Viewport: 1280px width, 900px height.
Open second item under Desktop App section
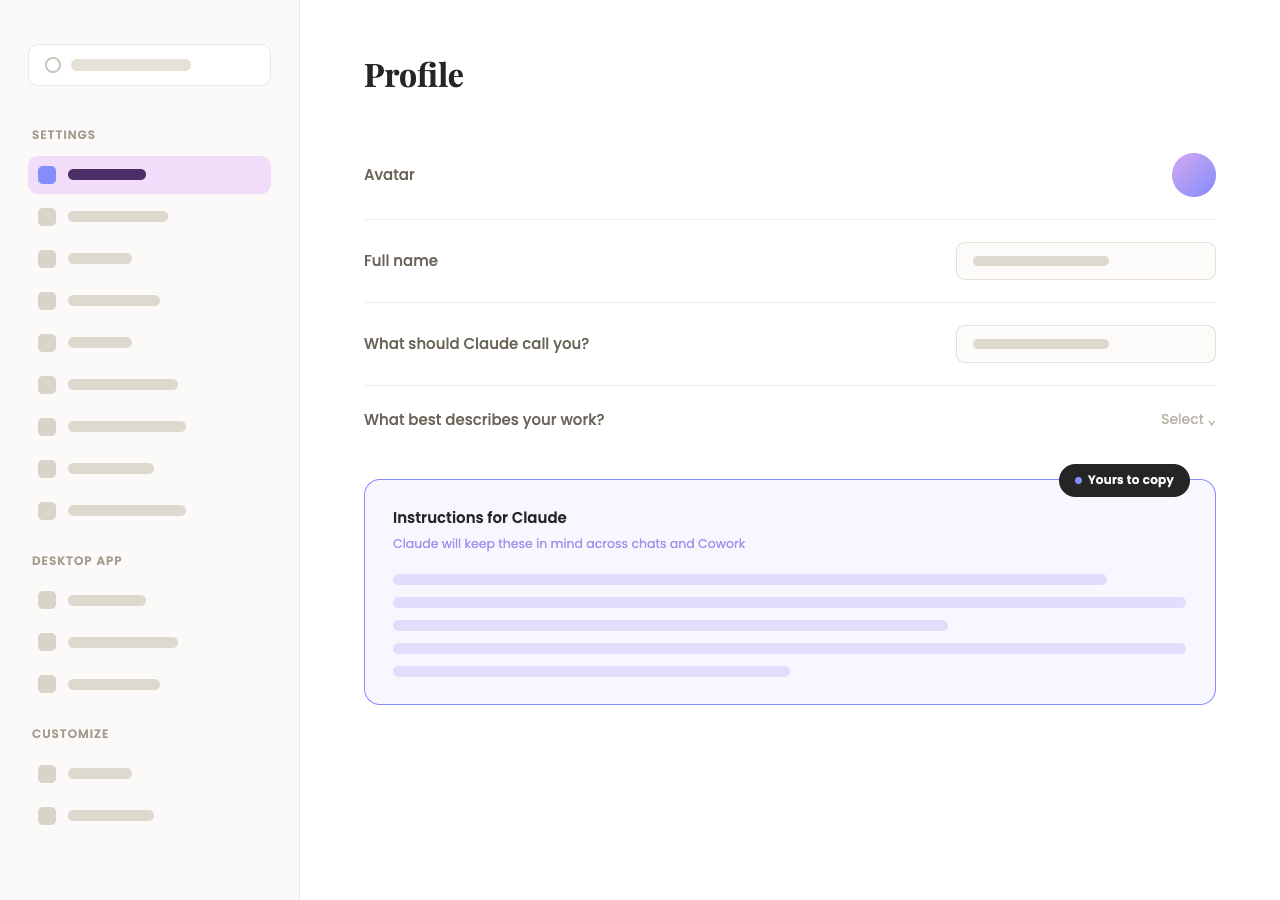(149, 643)
